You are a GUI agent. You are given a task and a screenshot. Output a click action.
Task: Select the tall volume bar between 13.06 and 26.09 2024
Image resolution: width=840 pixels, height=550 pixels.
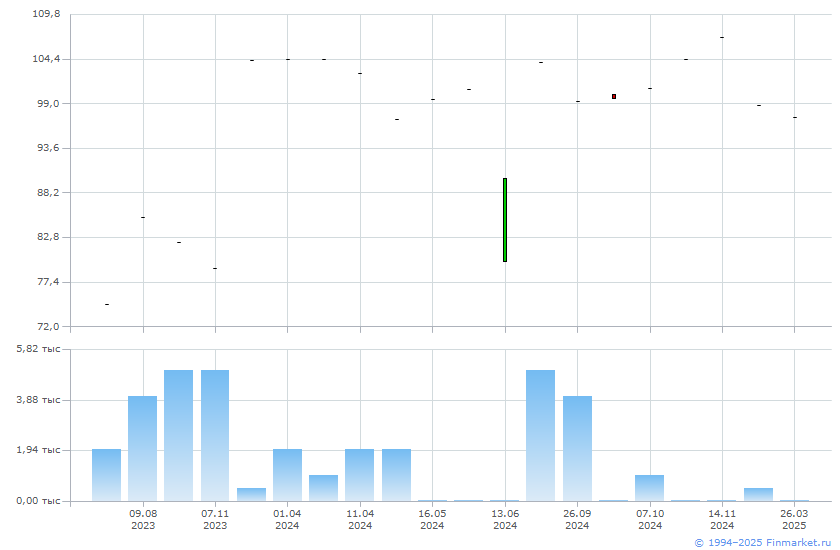click(541, 435)
